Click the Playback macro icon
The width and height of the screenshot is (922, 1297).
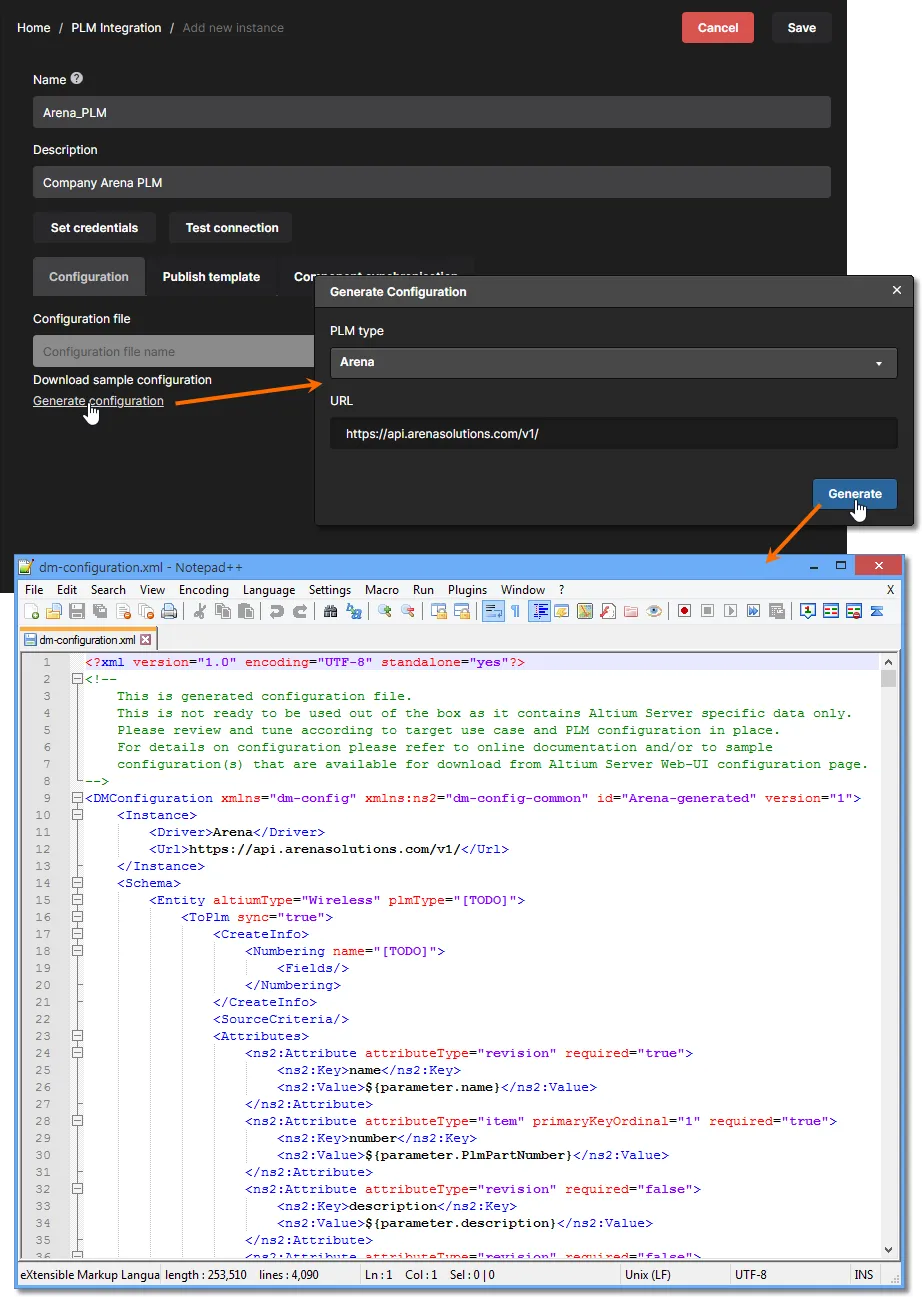pos(731,611)
